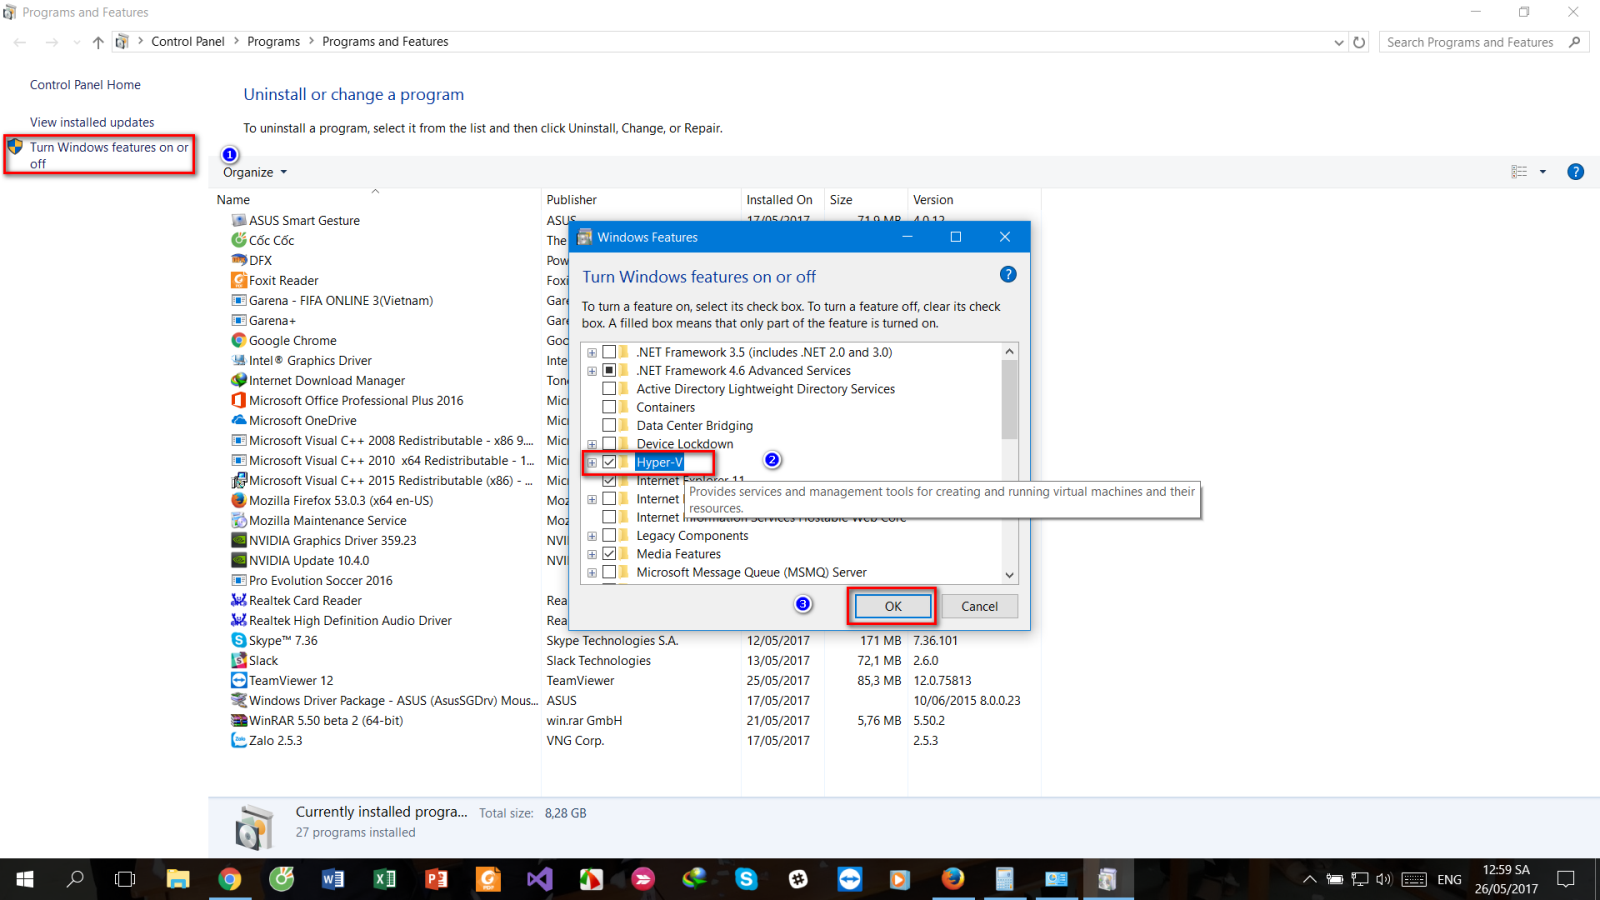Open the blue Help icon on the toolbar
The image size is (1600, 900).
pyautogui.click(x=1576, y=171)
